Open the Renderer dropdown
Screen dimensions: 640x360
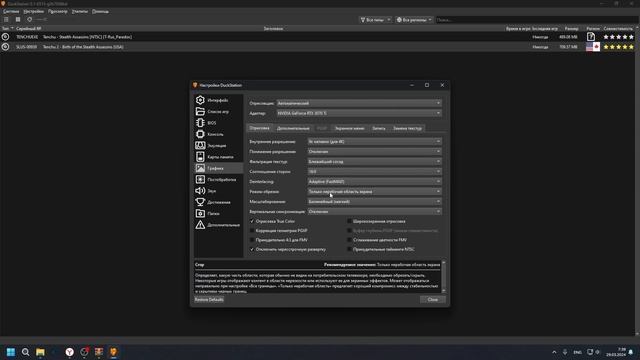[x=359, y=103]
